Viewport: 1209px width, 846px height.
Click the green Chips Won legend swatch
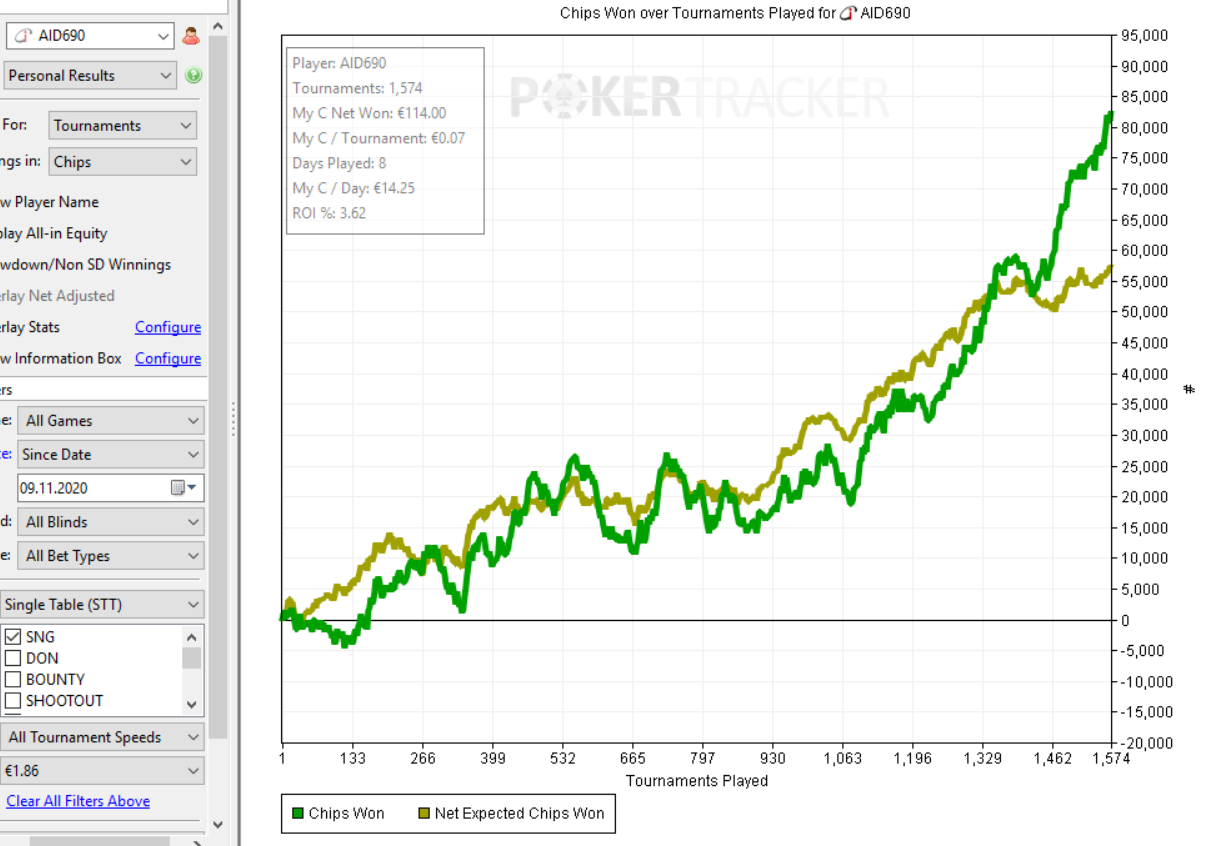point(296,813)
